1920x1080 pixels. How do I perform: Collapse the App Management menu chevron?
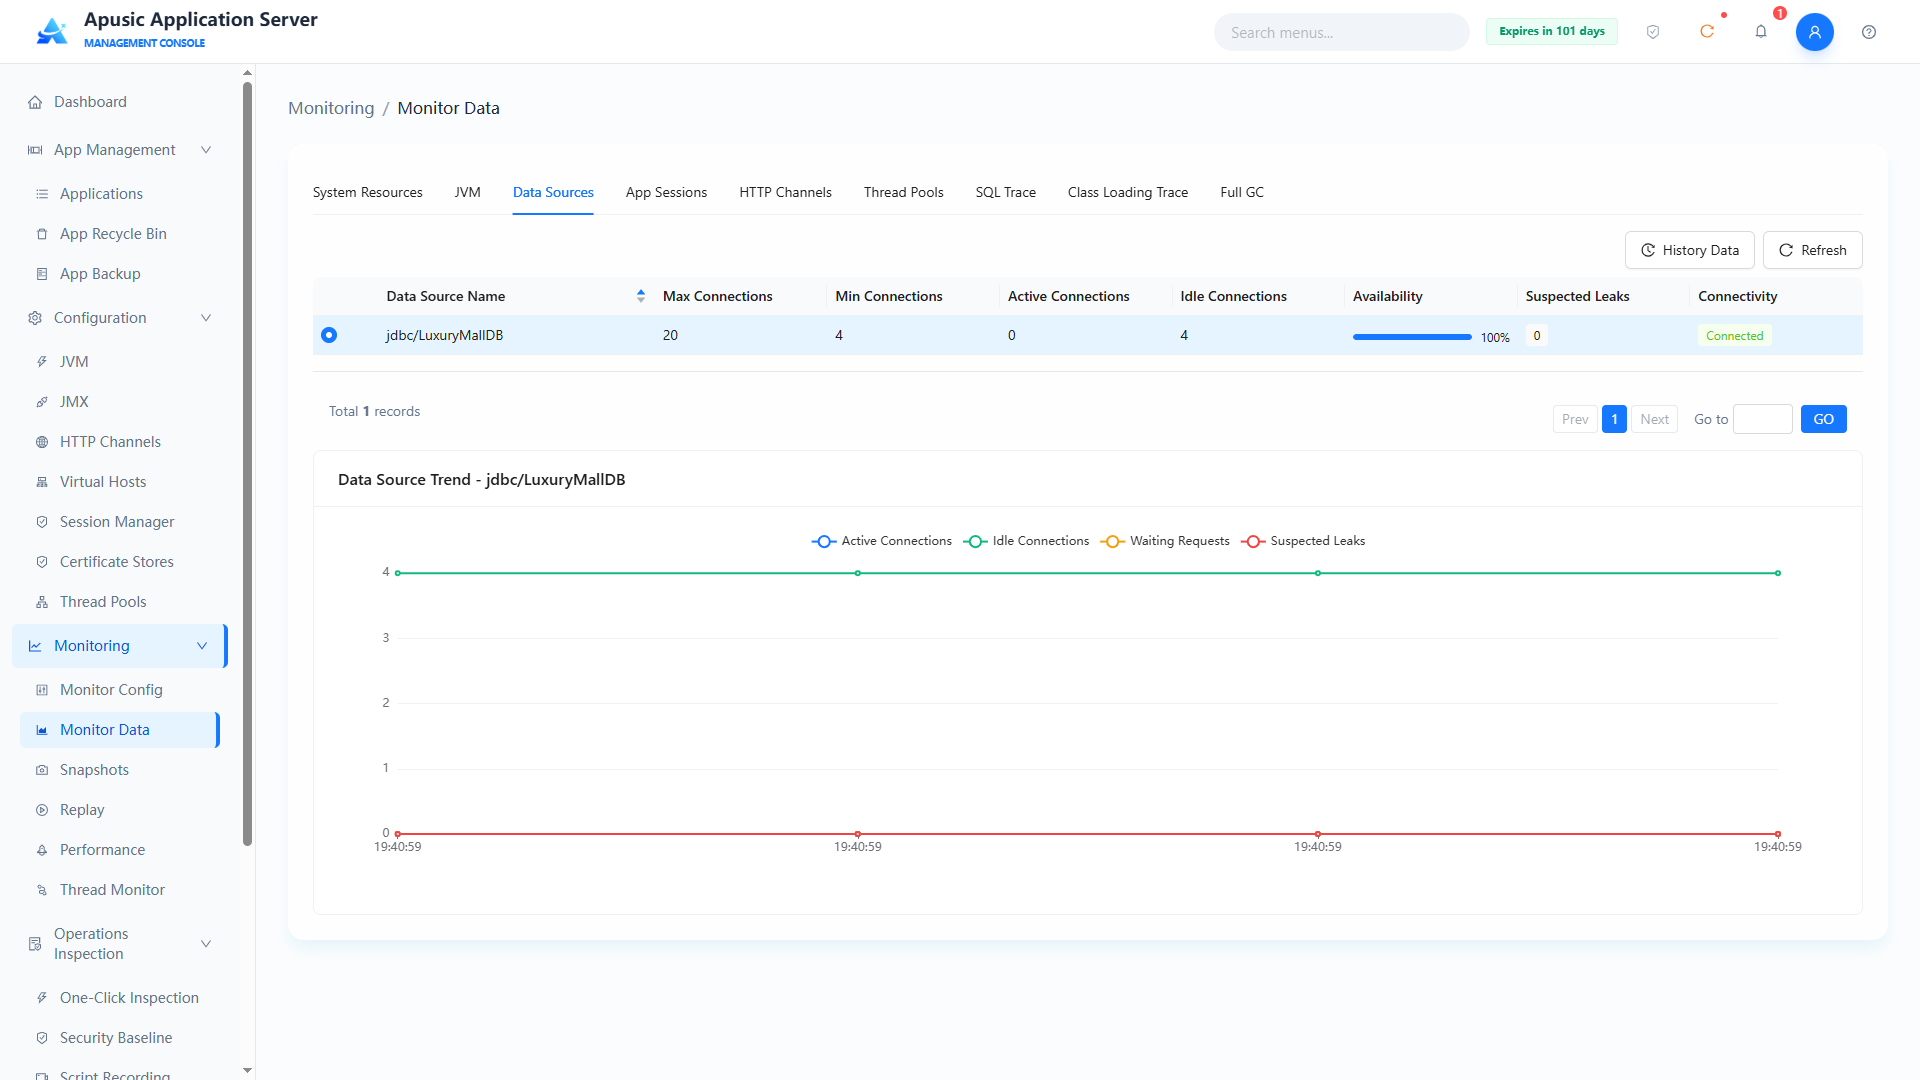(x=206, y=150)
